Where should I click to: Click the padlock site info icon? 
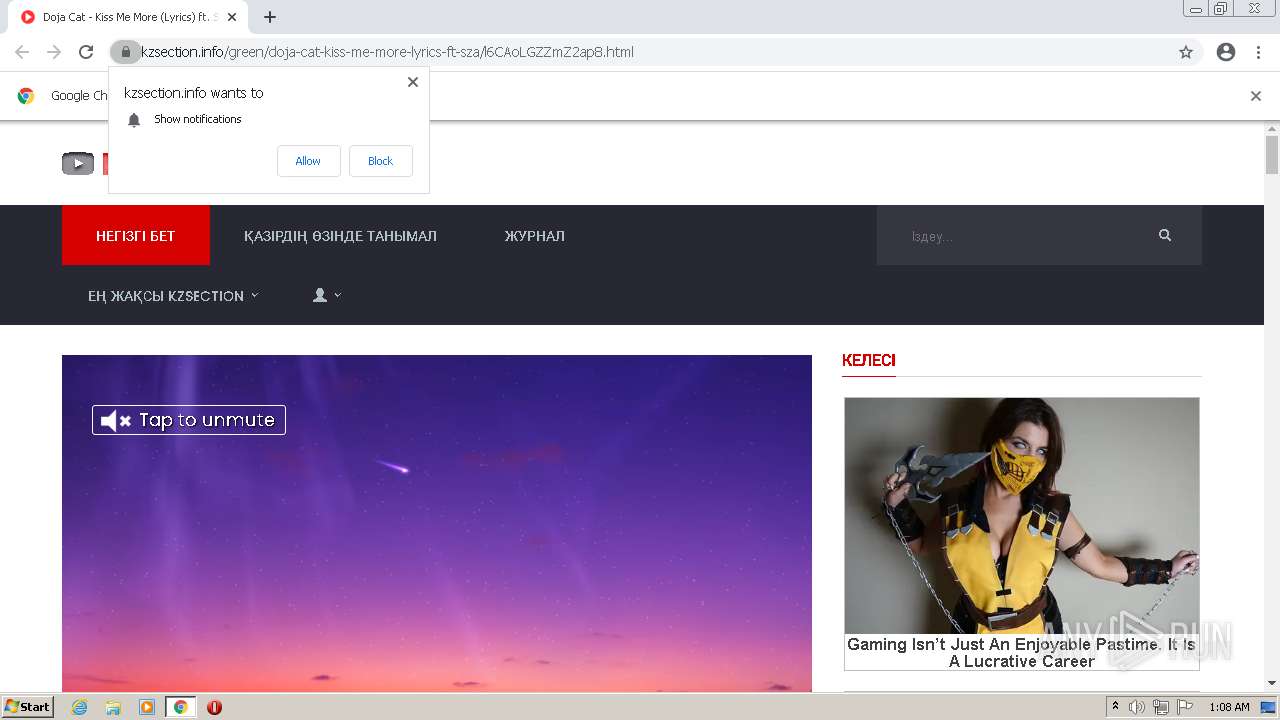coord(125,52)
